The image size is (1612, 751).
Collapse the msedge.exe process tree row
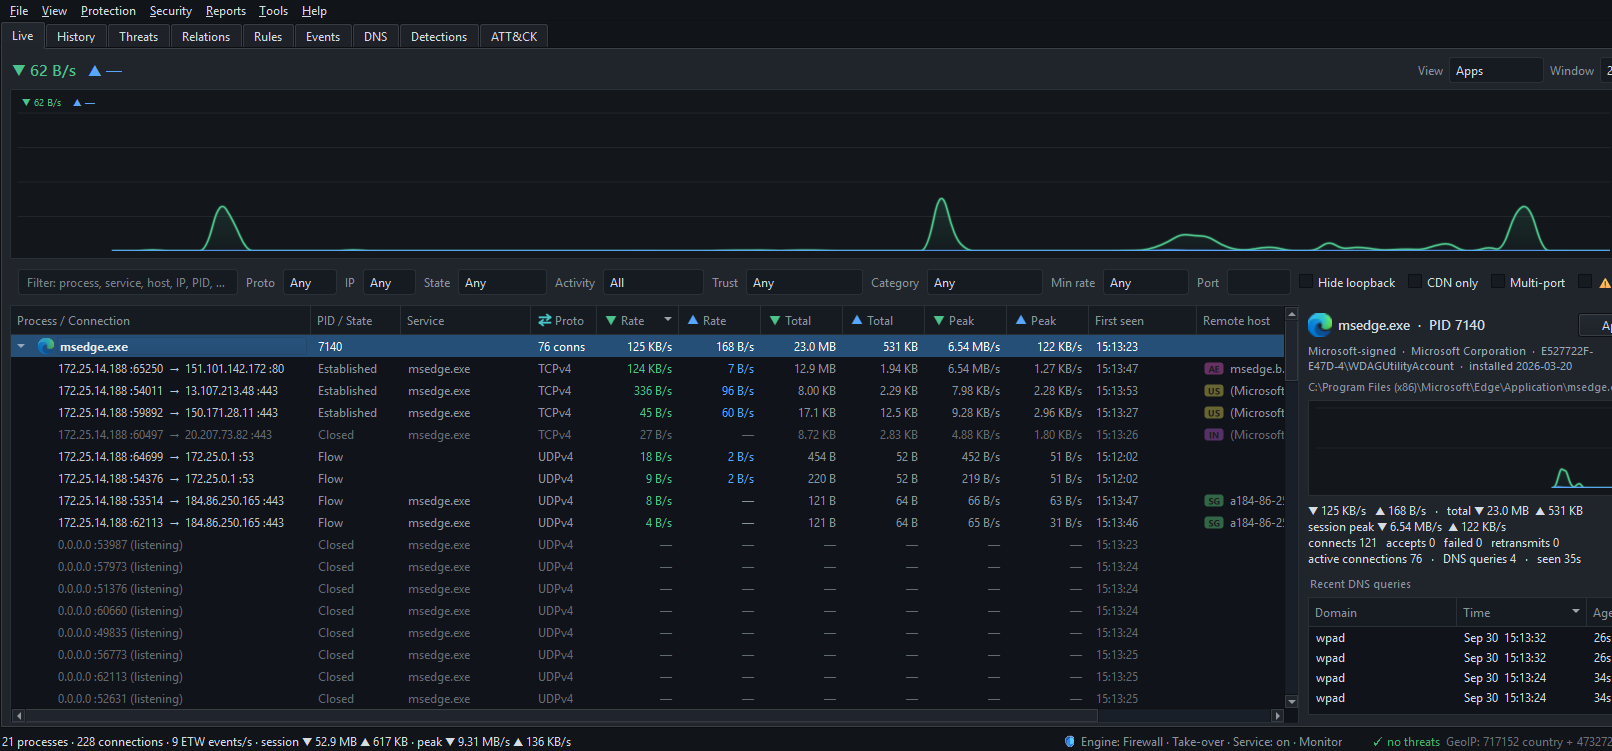[x=21, y=346]
